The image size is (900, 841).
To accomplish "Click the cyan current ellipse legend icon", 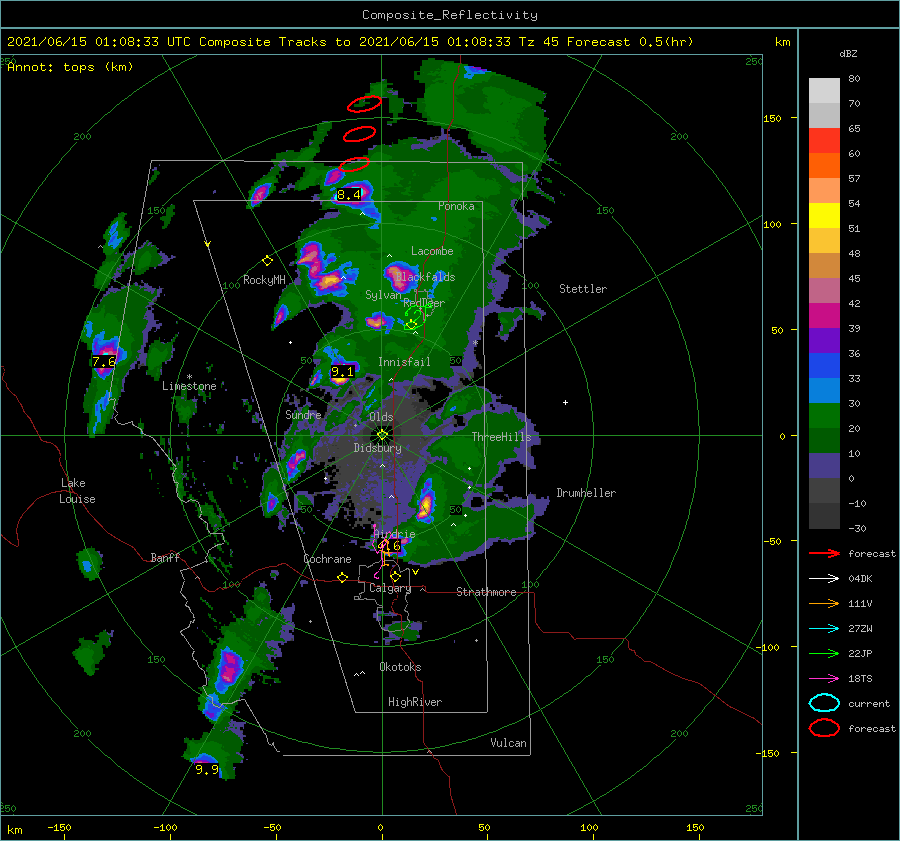I will pos(824,703).
